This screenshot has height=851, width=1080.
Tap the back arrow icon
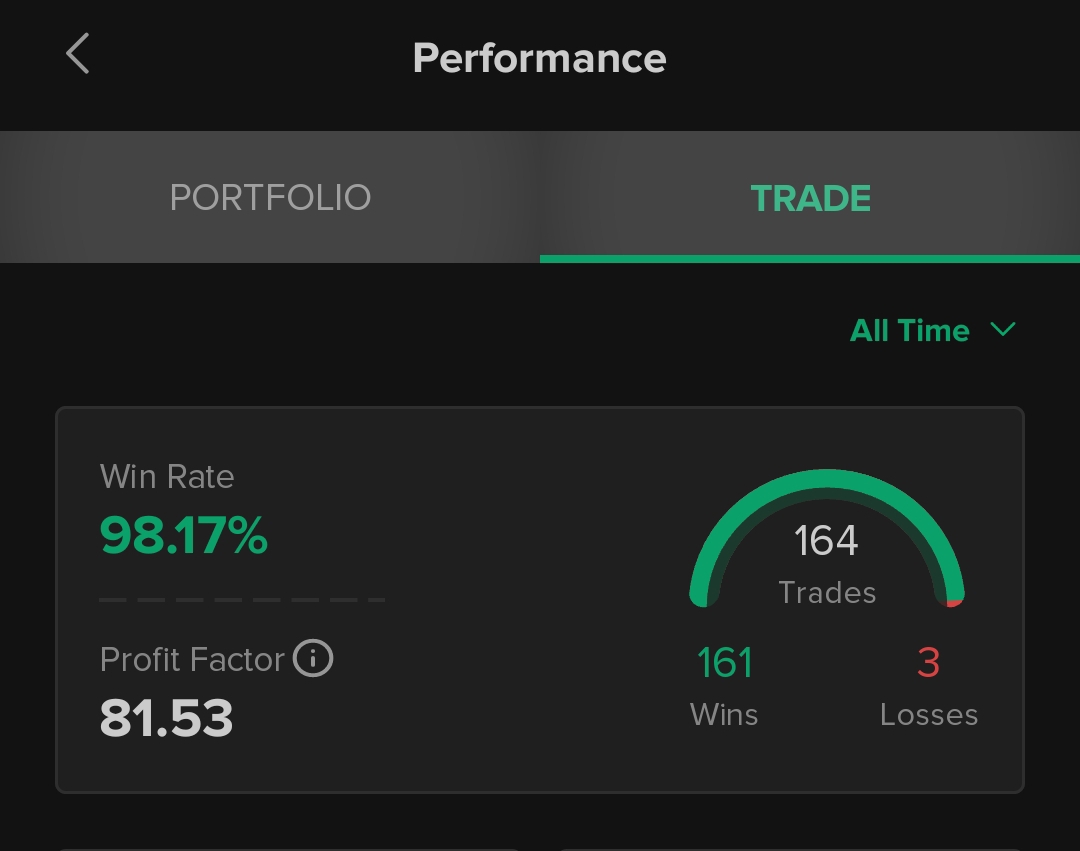[78, 54]
